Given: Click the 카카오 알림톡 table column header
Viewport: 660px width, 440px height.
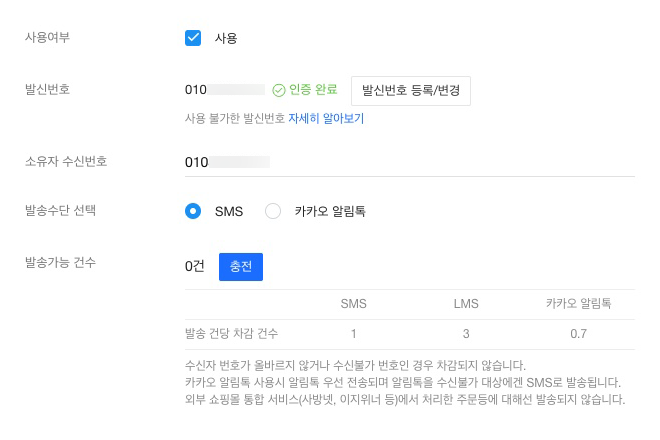Looking at the screenshot, I should pos(578,302).
